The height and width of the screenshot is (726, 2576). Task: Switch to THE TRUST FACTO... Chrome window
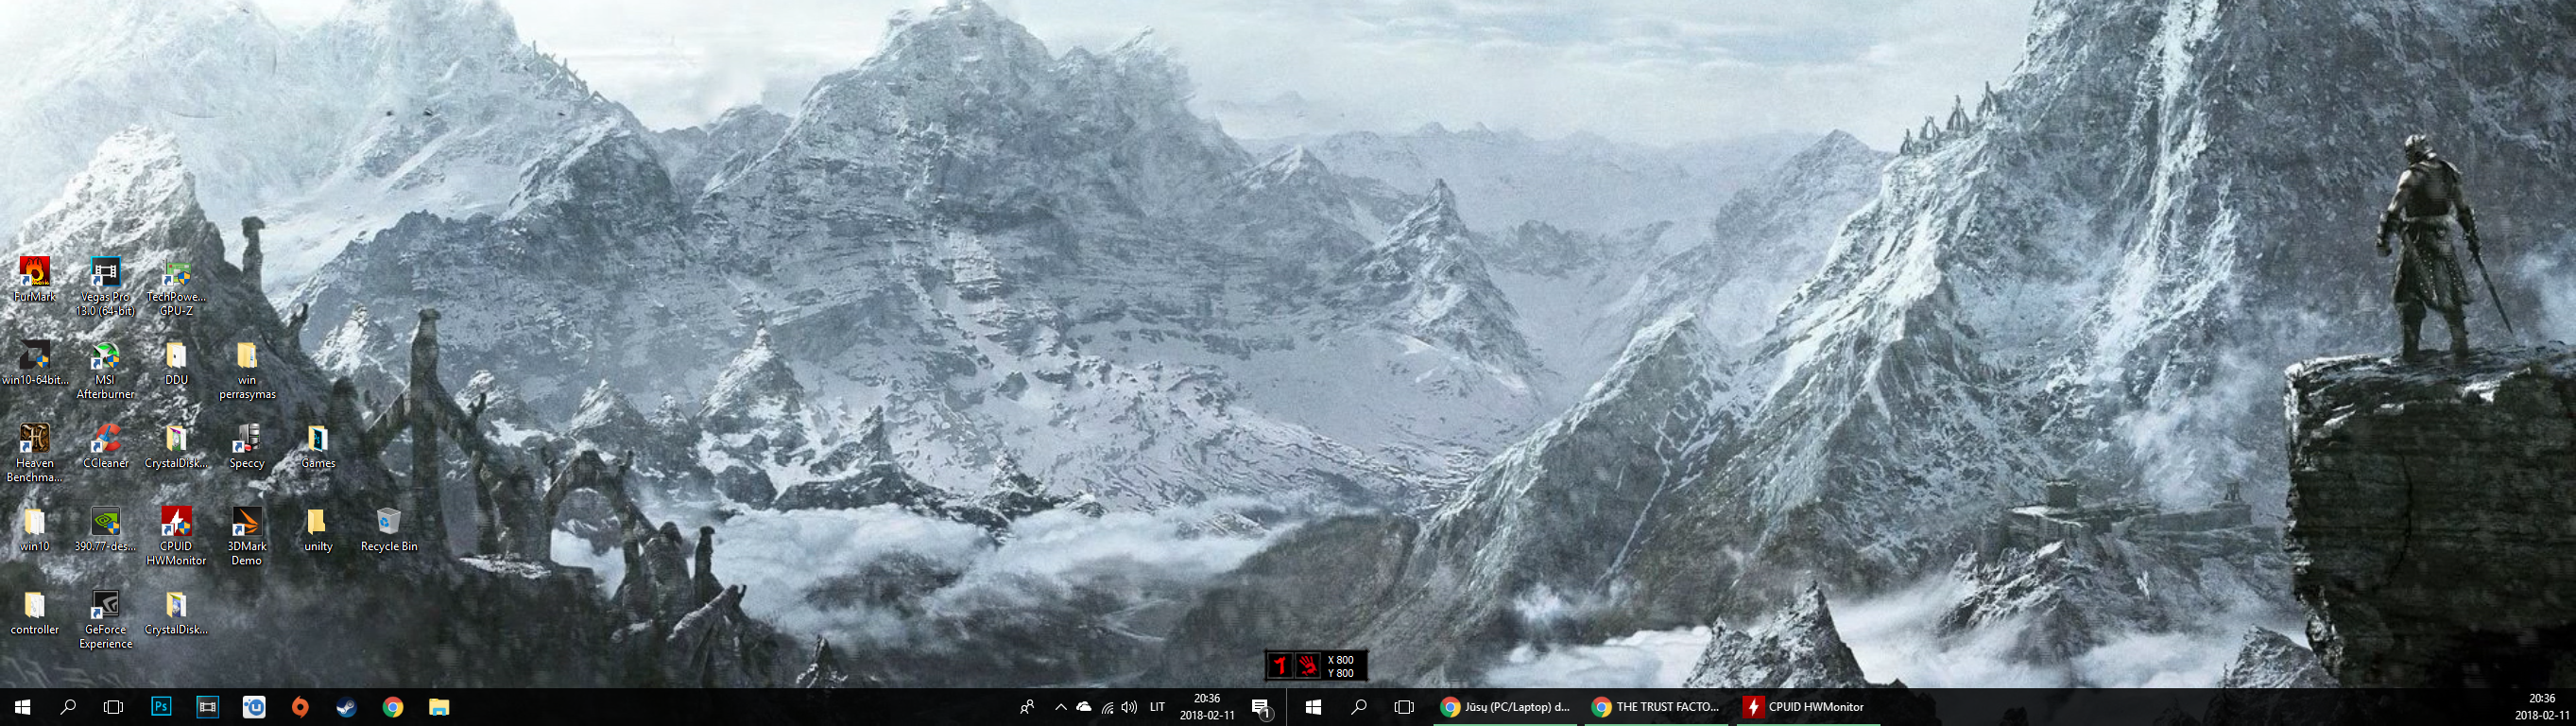click(x=1657, y=707)
